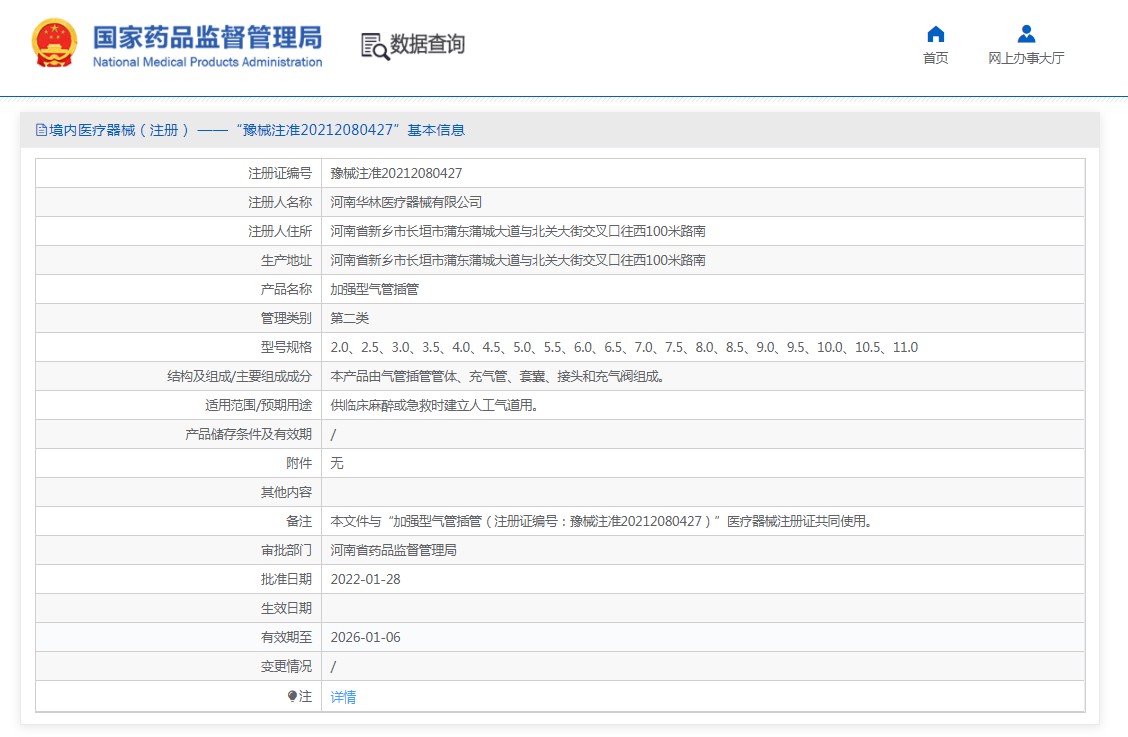Click the national emblem logo
1128x737 pixels.
54,45
